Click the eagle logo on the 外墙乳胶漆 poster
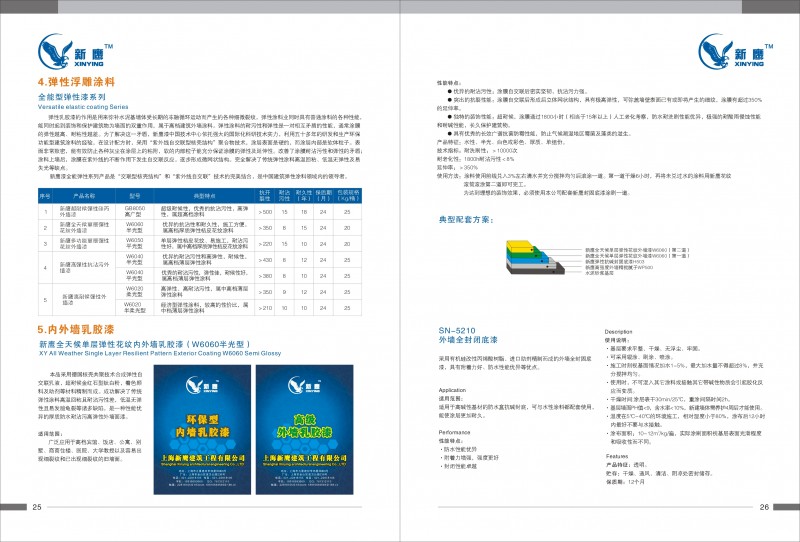Viewport: 800px width, 542px height. (x=304, y=385)
